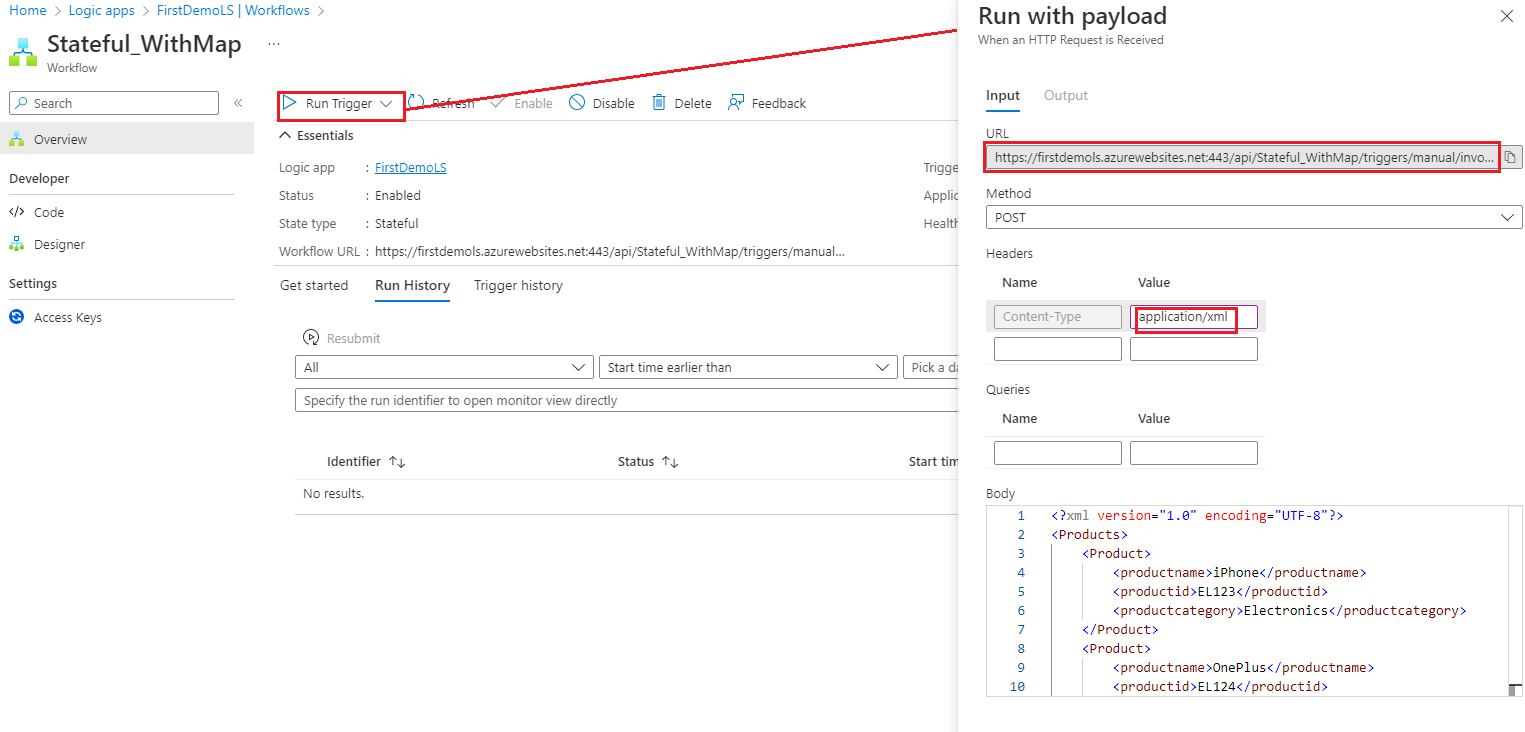Open the Feedback option
The image size is (1525, 732).
coord(767,103)
